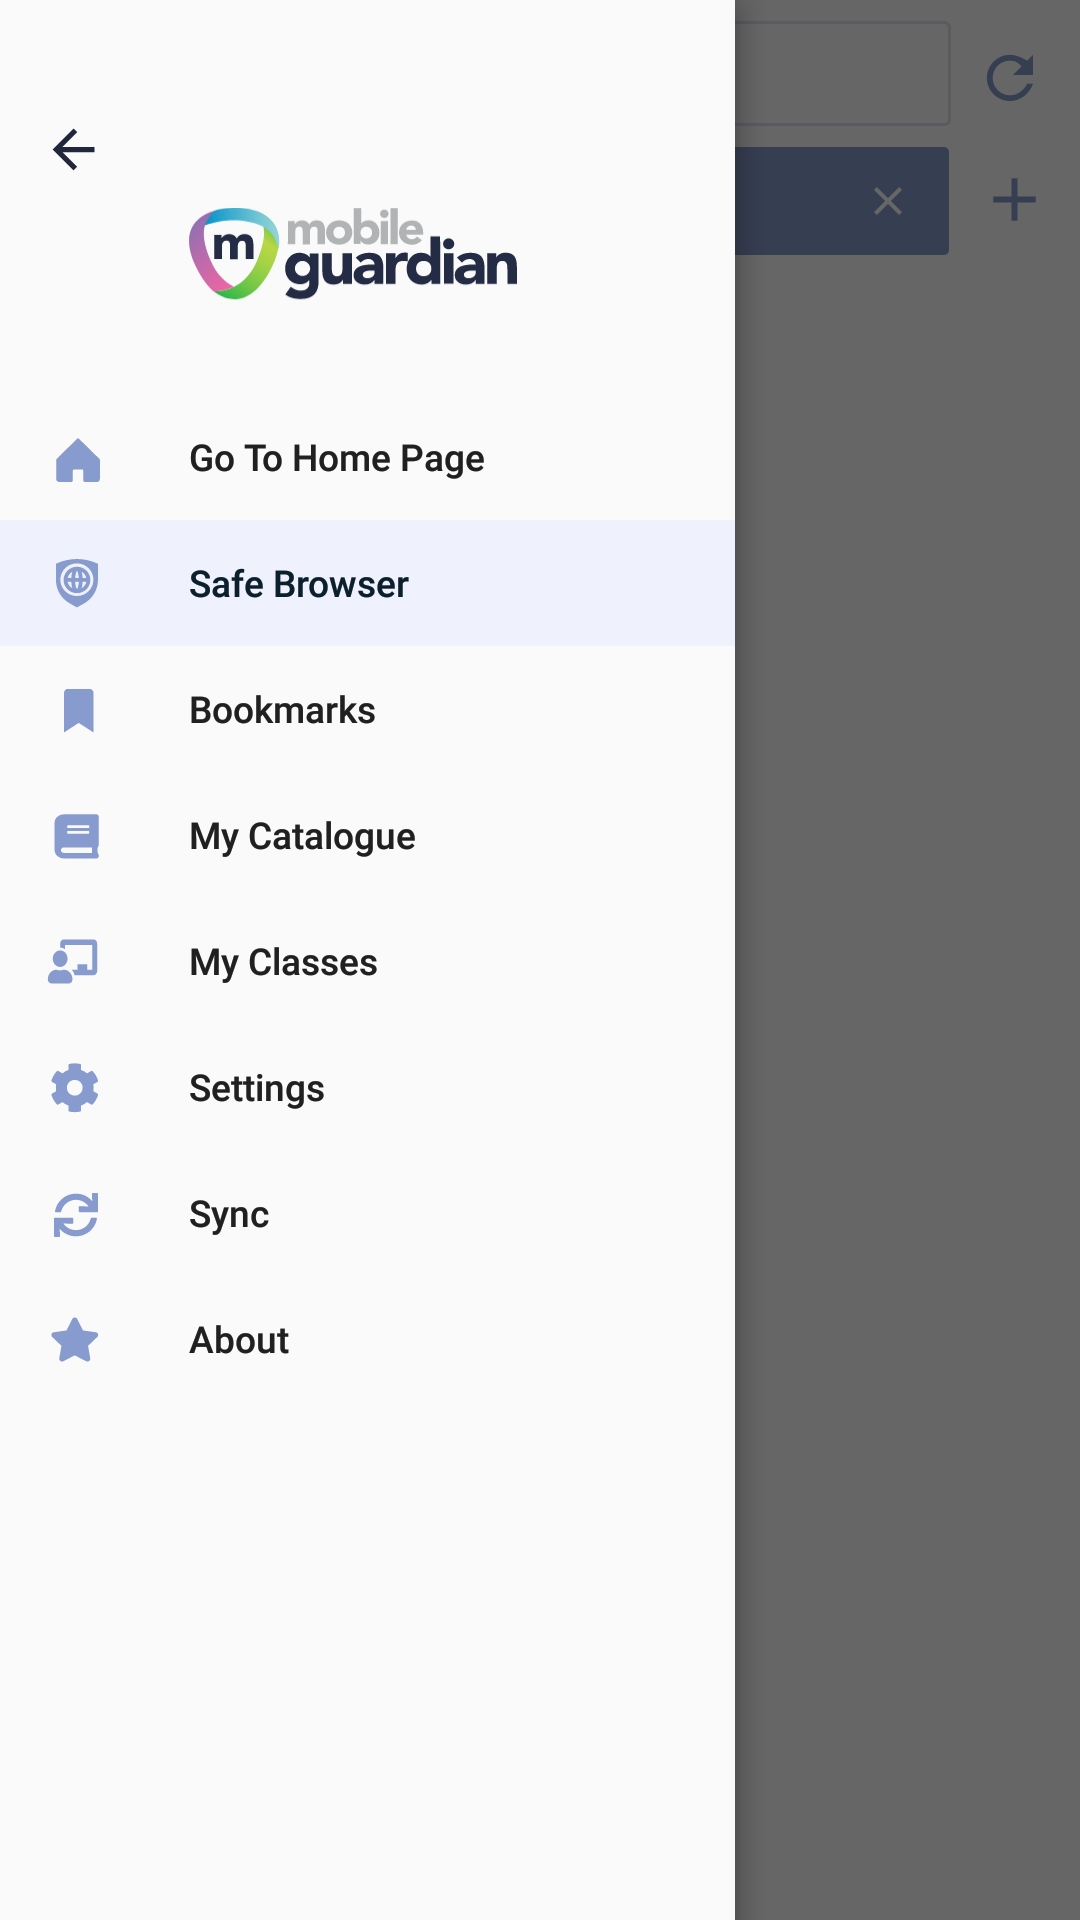Tap the Sync arrows icon
The height and width of the screenshot is (1920, 1080).
click(76, 1214)
